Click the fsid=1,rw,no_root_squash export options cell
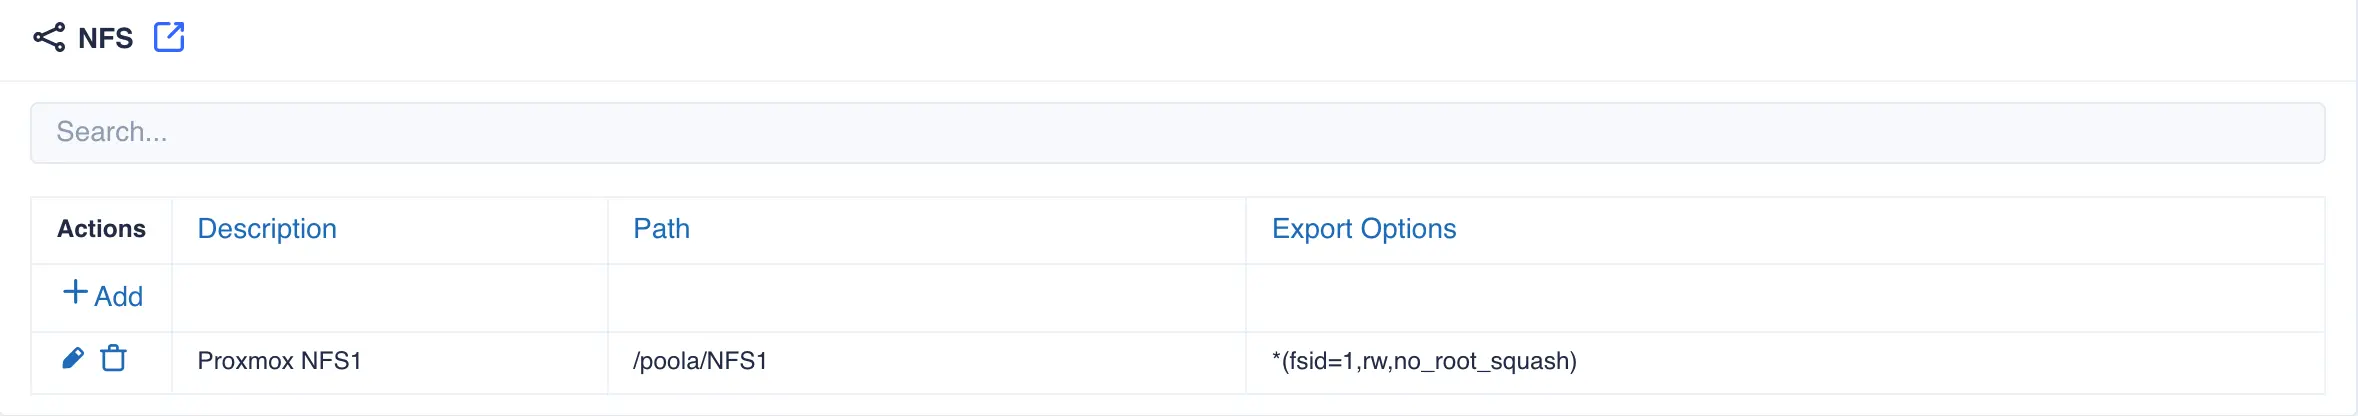Screen dimensions: 2358x416 1424,361
